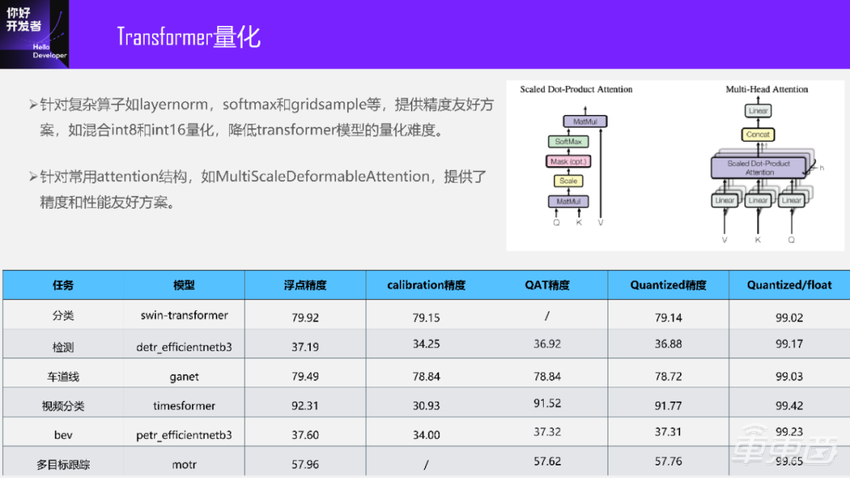Select the yellow Scale block

coord(567,181)
